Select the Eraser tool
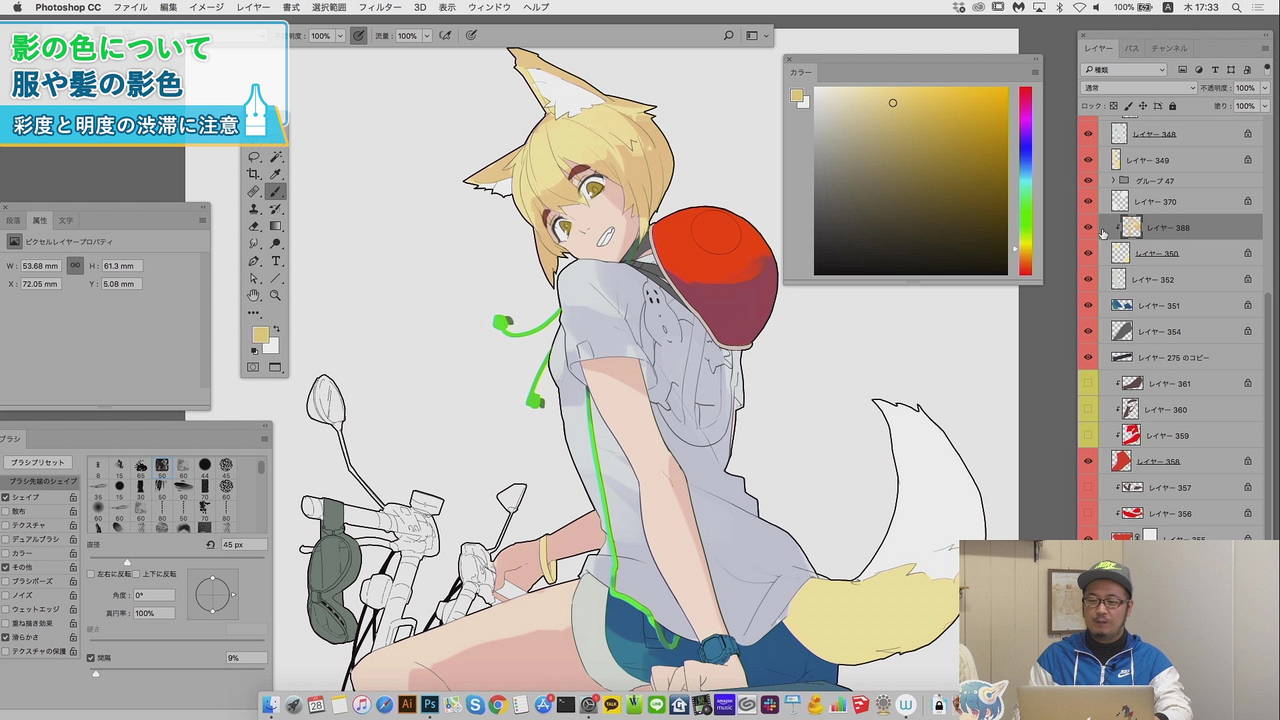 (x=254, y=226)
